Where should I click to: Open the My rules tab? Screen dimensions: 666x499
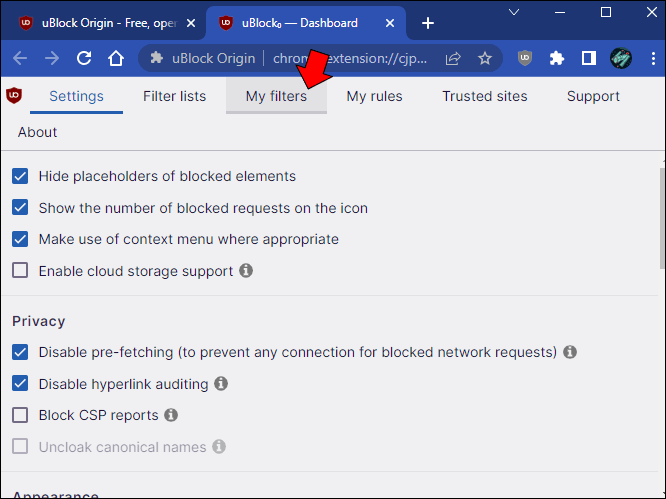coord(375,96)
